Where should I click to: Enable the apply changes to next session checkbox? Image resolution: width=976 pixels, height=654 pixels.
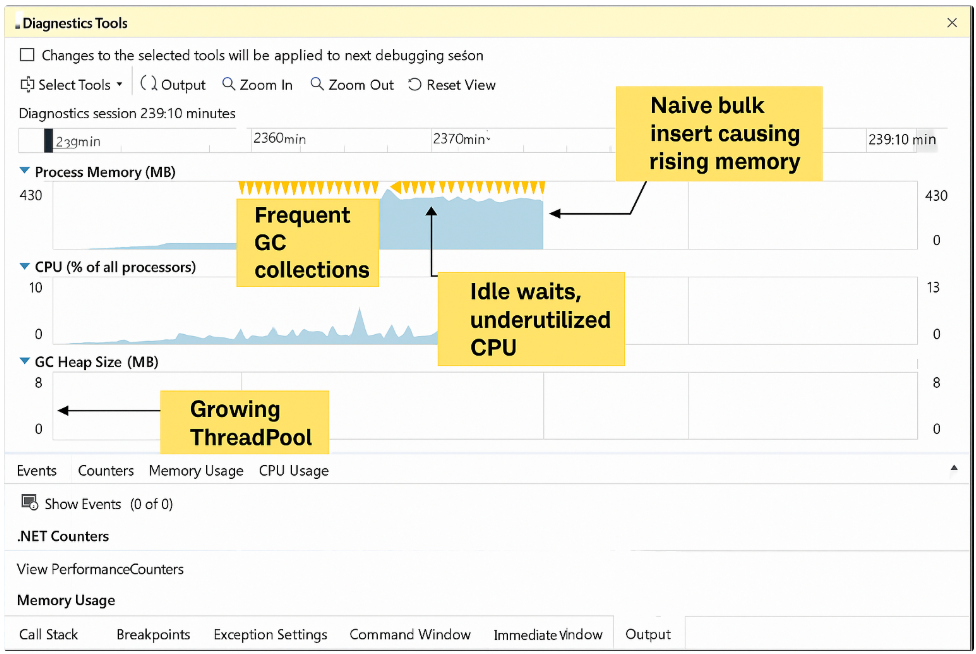pyautogui.click(x=28, y=56)
